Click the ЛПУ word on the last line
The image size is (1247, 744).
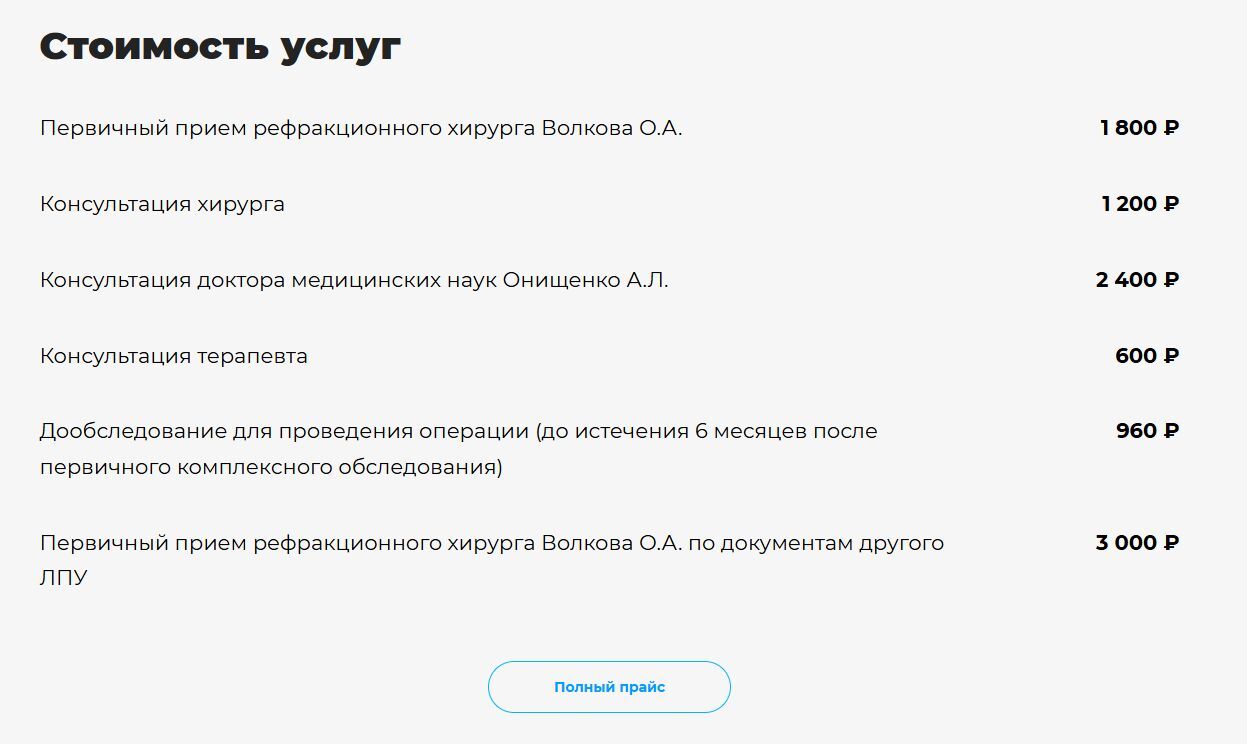click(x=64, y=579)
